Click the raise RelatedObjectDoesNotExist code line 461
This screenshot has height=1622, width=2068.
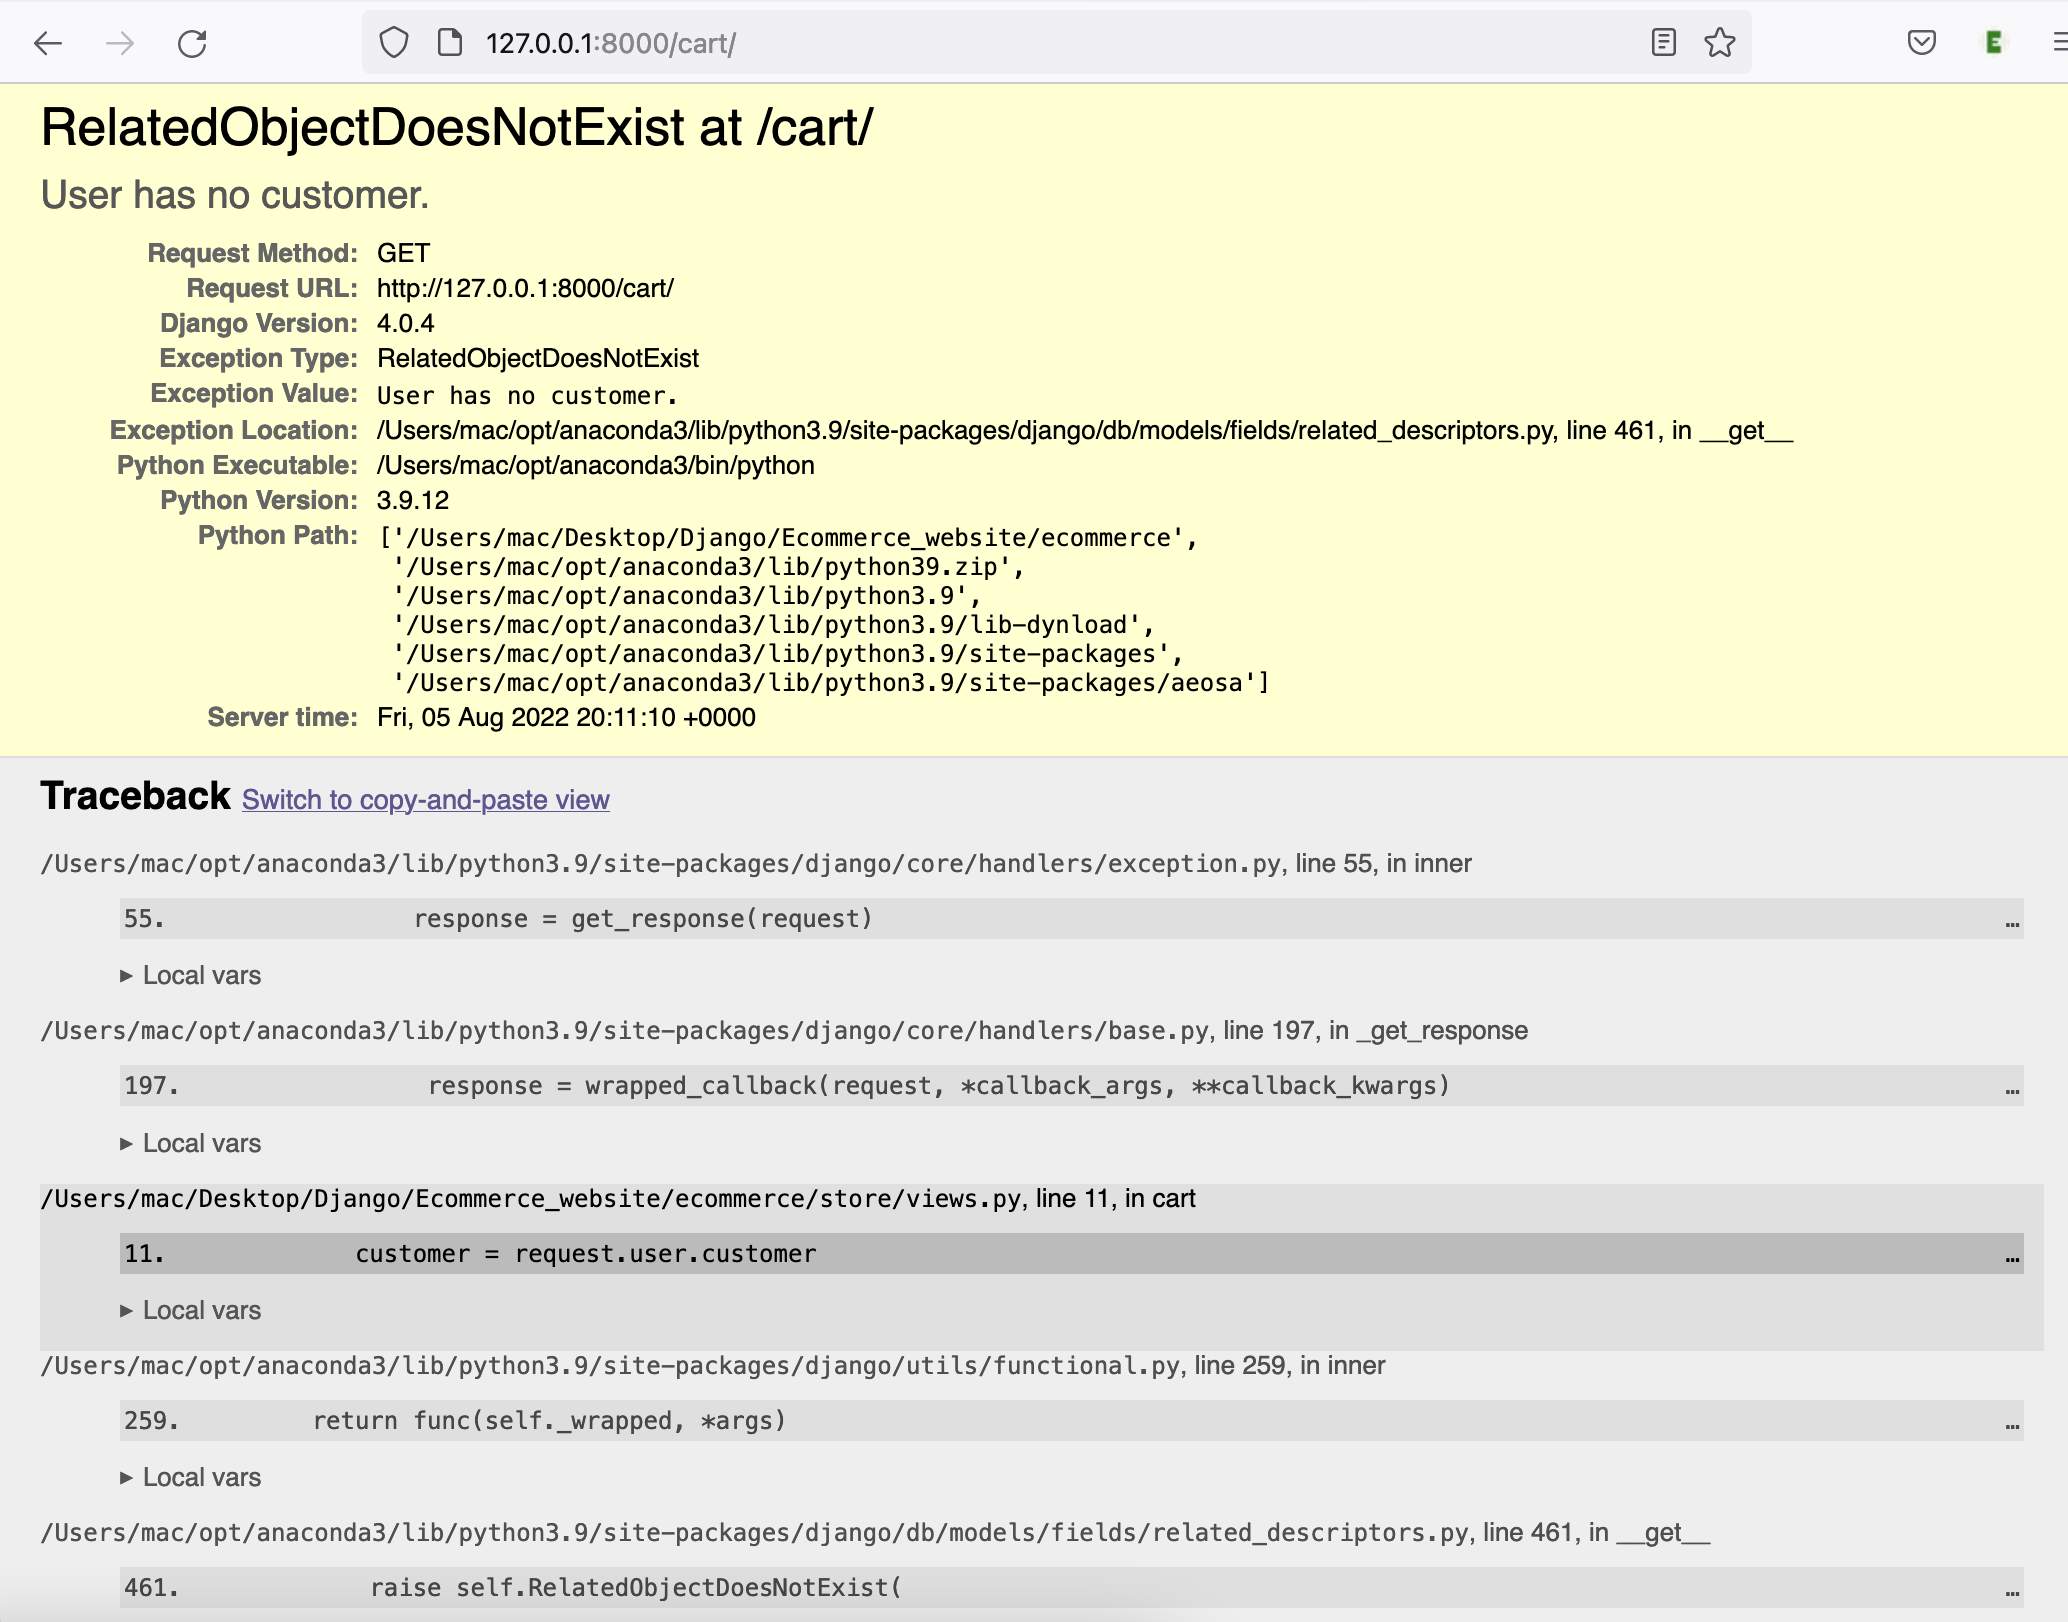636,1588
